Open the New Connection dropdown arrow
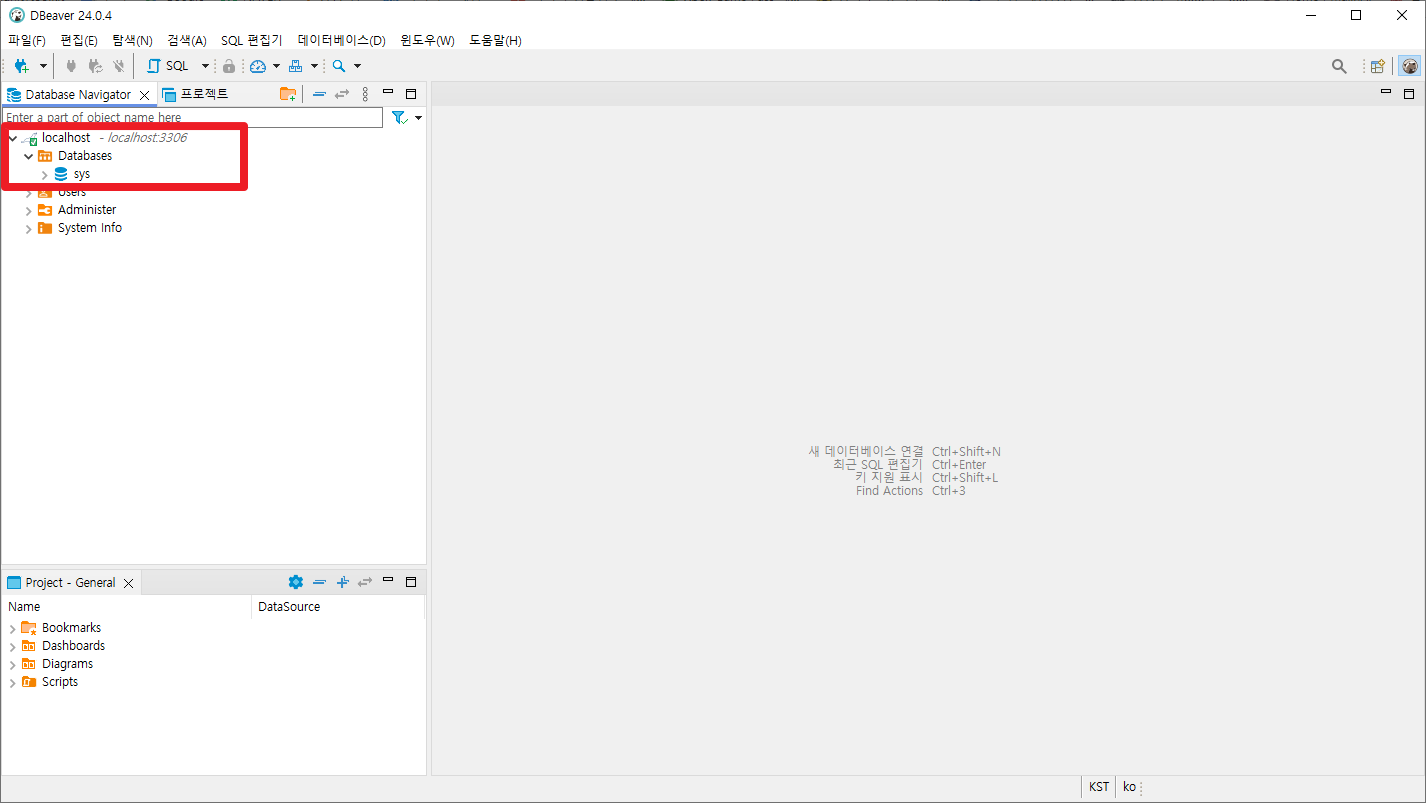 (43, 66)
